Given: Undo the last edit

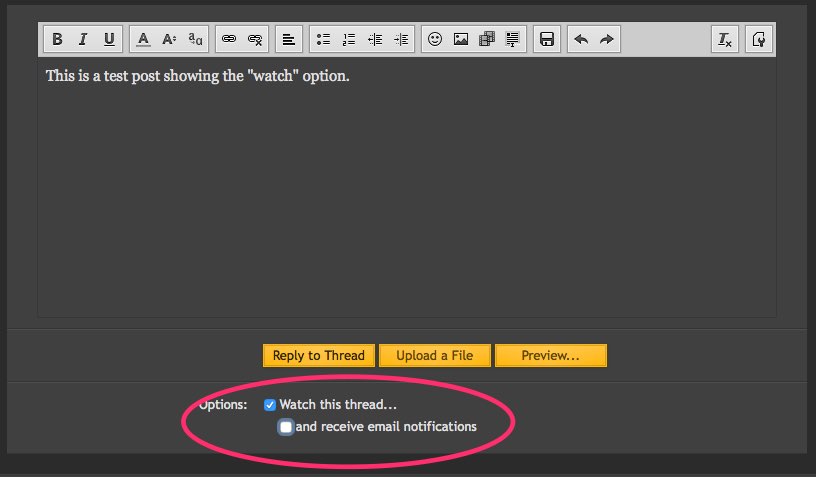Looking at the screenshot, I should (x=581, y=39).
